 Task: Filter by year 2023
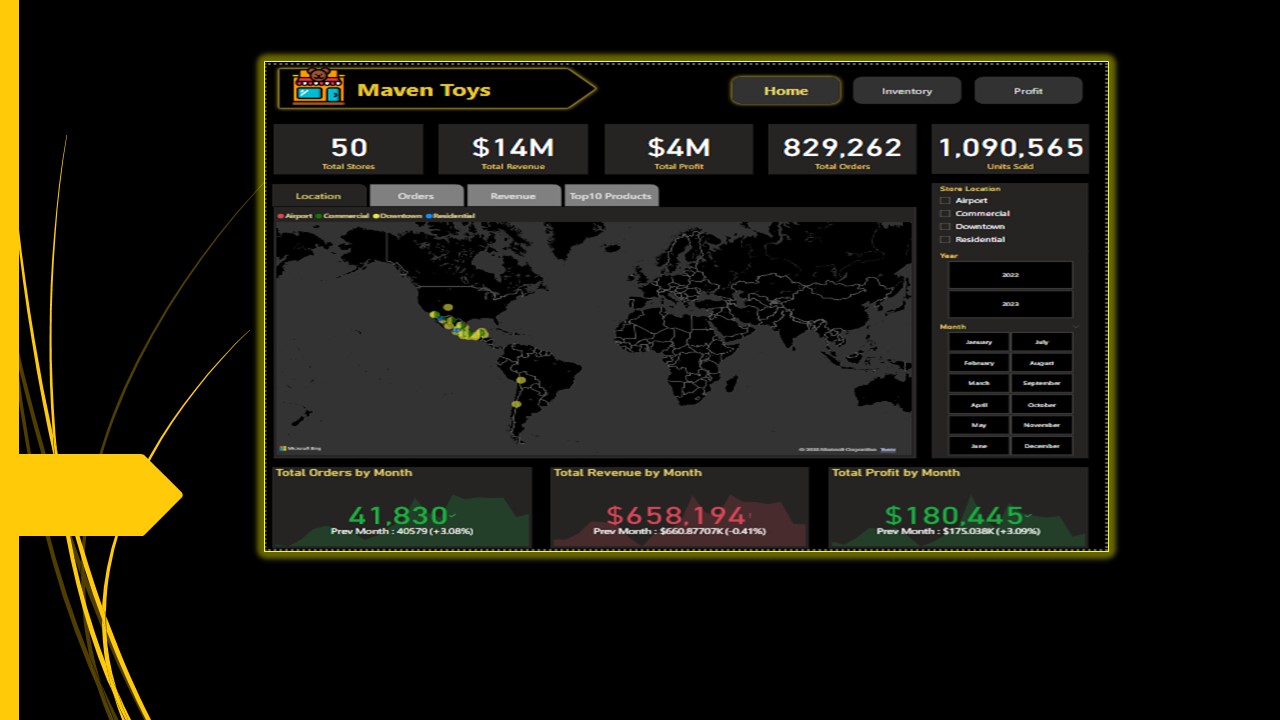click(x=1010, y=304)
